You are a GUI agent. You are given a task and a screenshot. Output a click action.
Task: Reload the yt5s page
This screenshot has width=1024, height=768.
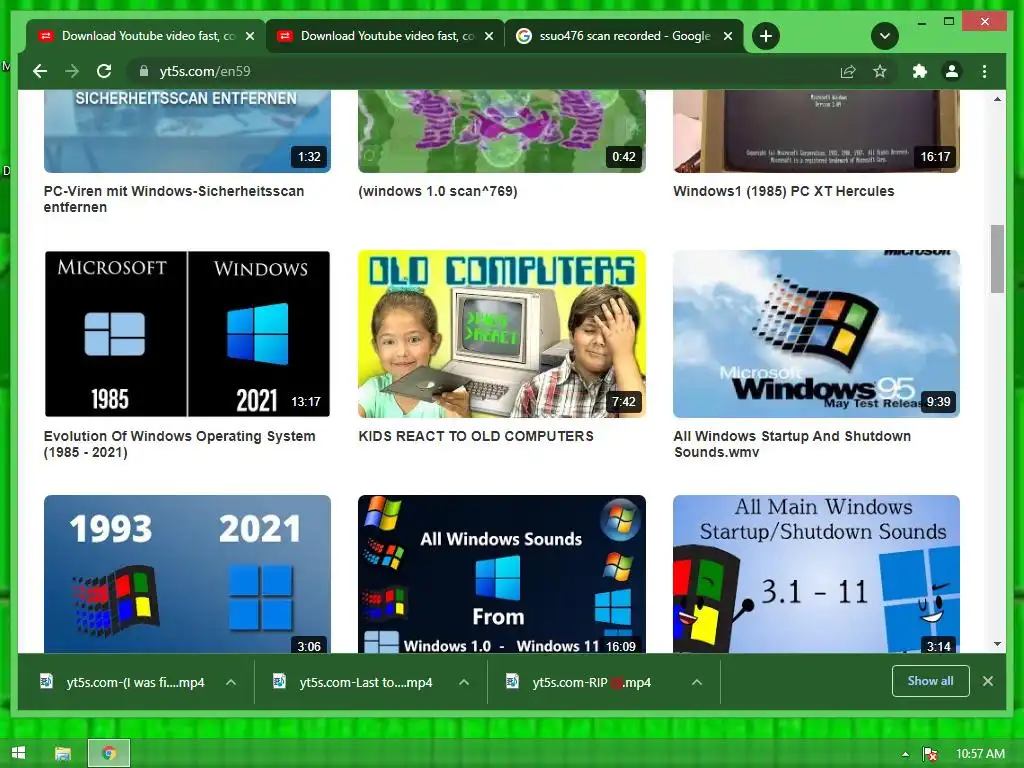[x=104, y=71]
